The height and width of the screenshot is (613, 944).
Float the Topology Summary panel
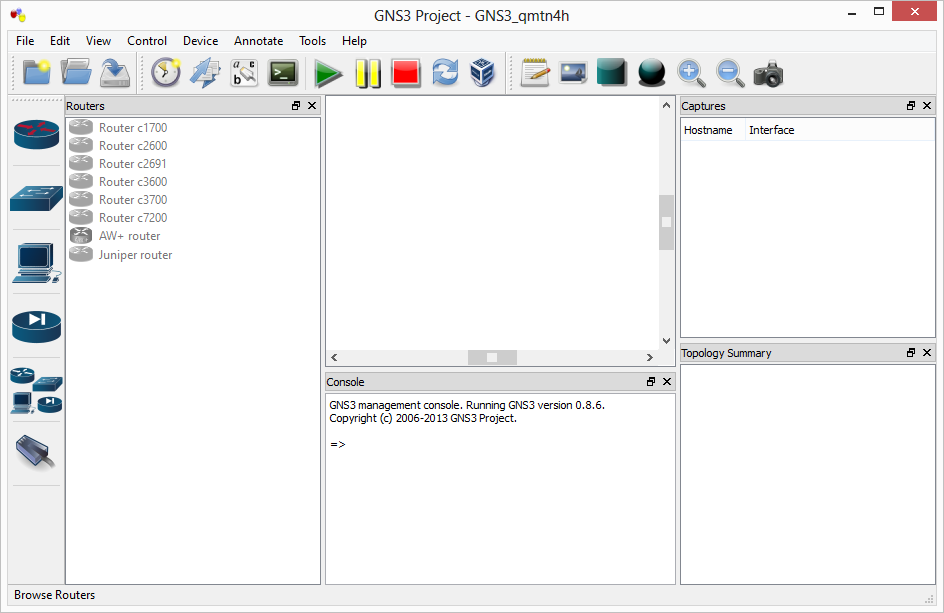coord(911,352)
